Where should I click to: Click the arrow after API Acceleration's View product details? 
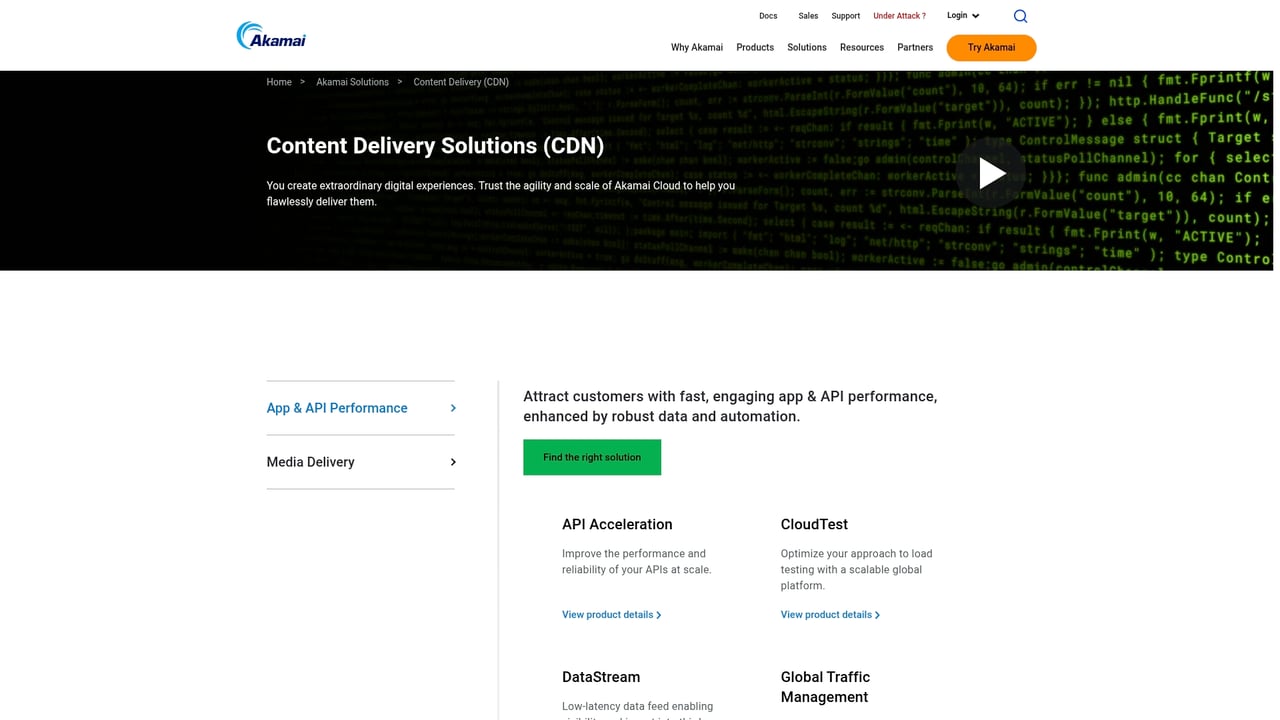658,615
